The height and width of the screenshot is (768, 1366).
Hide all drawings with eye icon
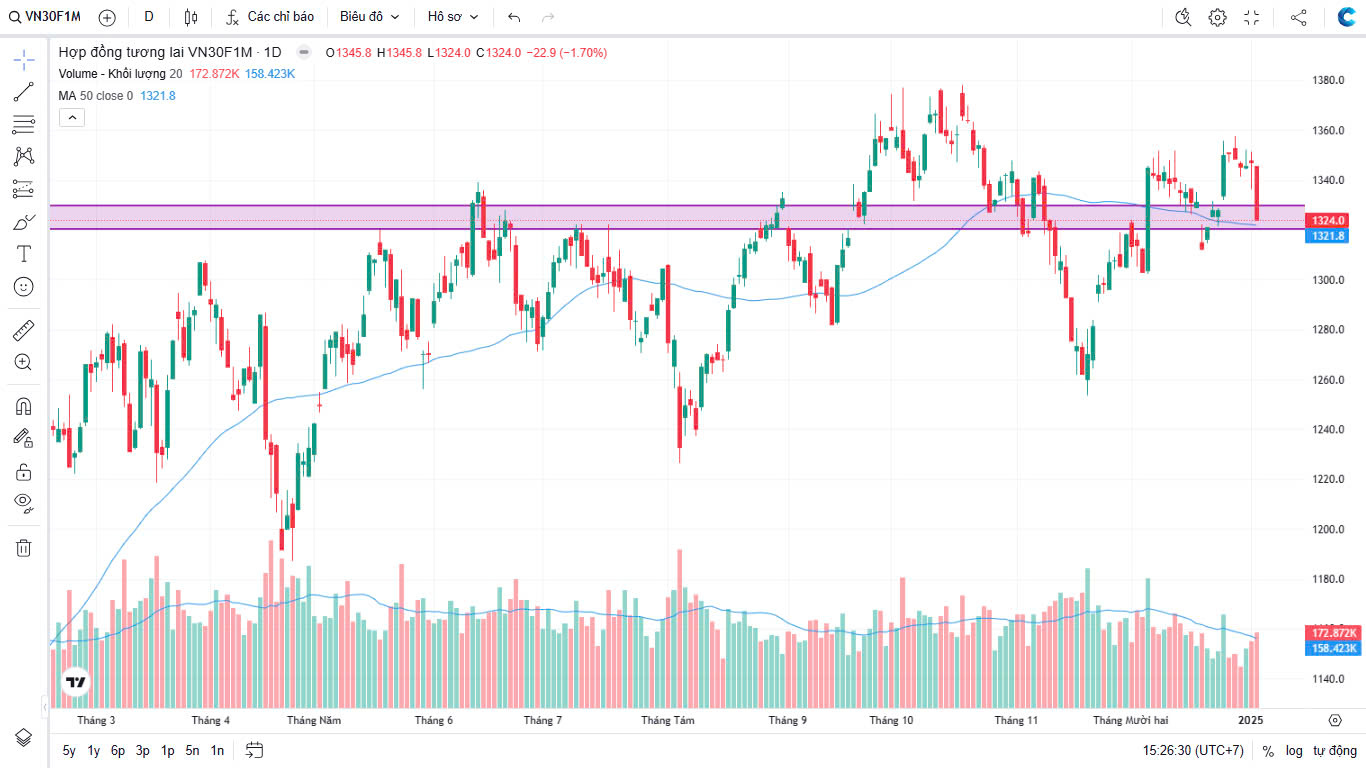pyautogui.click(x=24, y=502)
